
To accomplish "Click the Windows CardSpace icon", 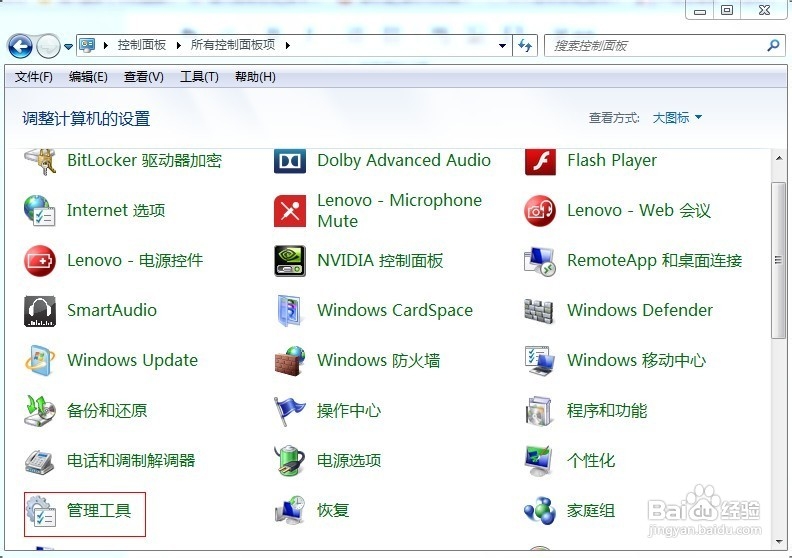I will coord(290,311).
